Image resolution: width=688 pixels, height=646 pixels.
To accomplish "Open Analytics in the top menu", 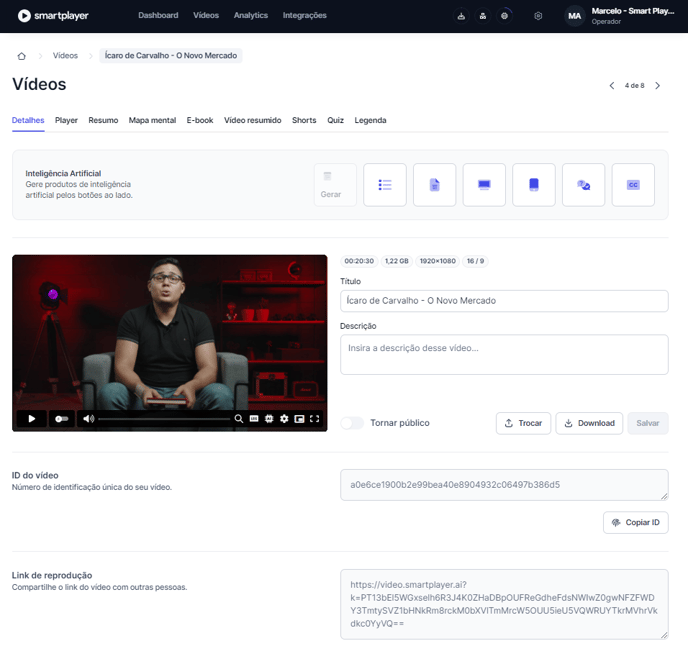I will click(250, 16).
